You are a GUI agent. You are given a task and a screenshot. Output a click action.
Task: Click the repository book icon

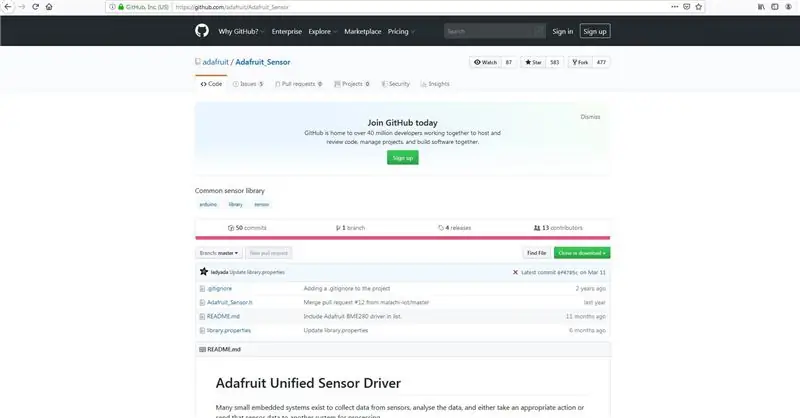[x=197, y=62]
